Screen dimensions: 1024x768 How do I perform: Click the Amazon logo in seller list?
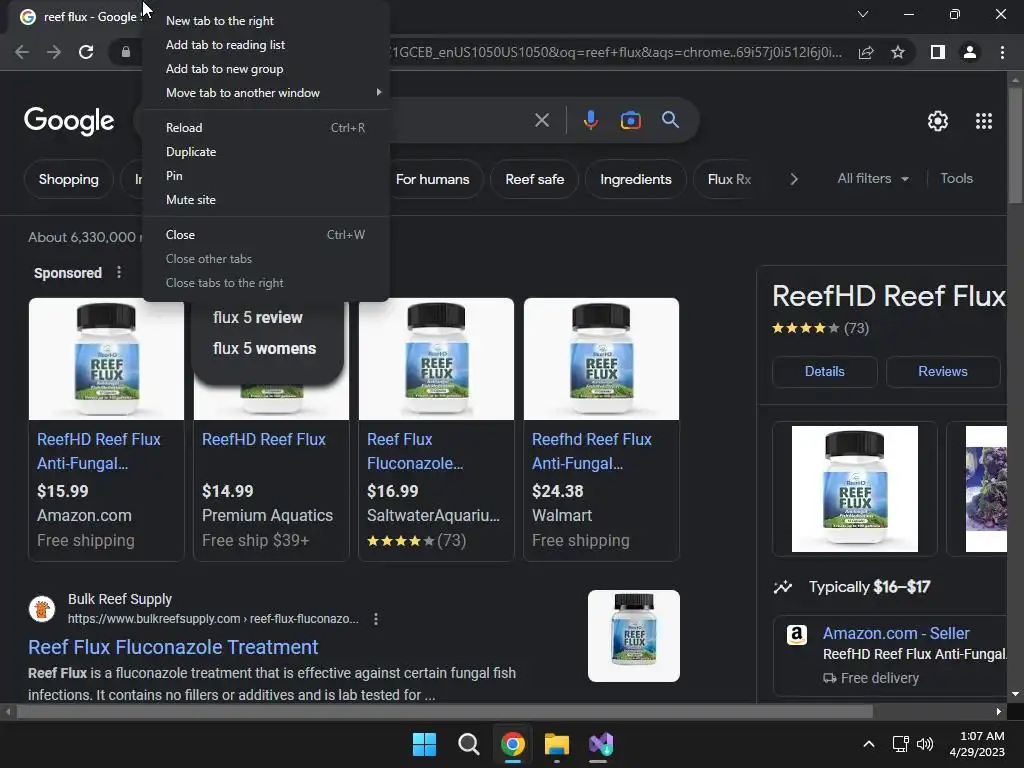pos(797,634)
